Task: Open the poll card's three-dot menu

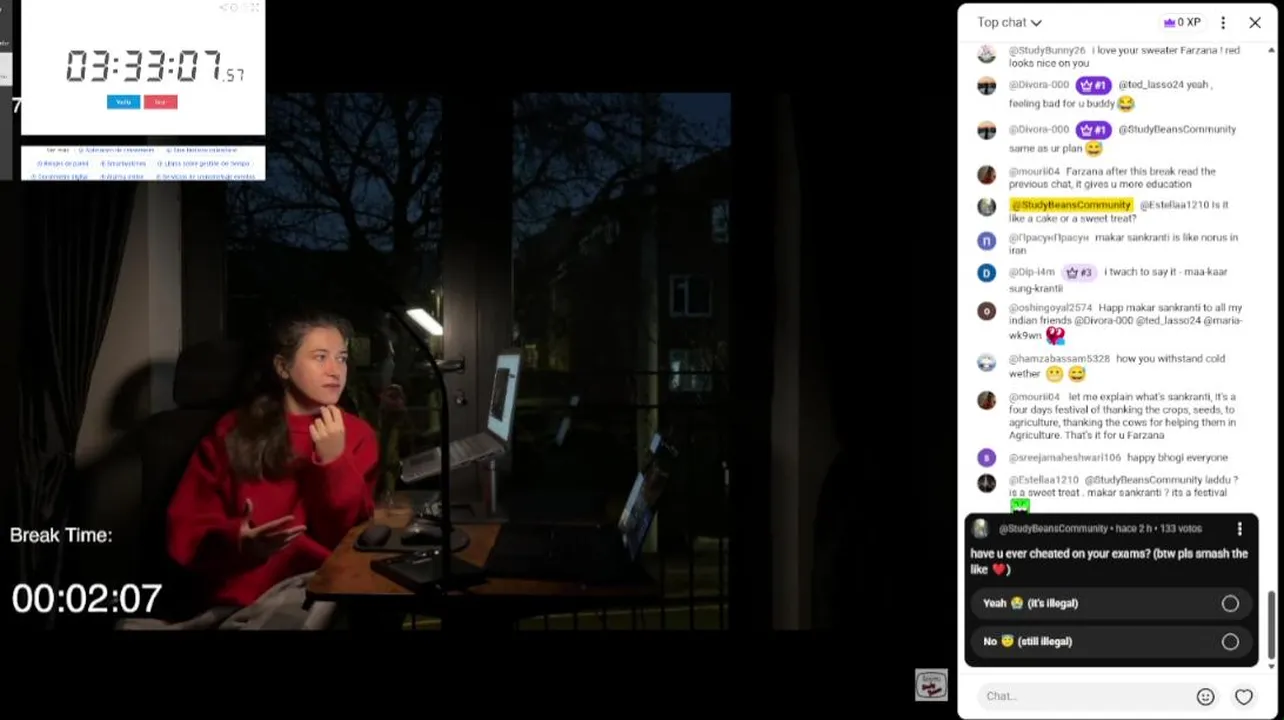Action: [1239, 529]
